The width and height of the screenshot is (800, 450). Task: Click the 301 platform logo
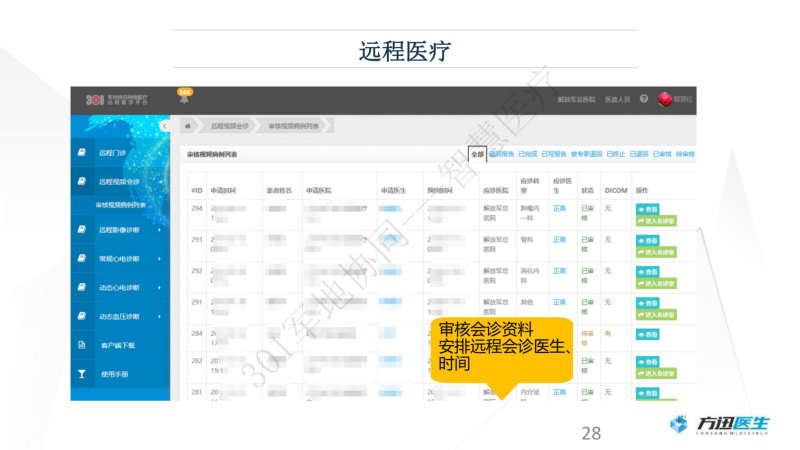117,99
